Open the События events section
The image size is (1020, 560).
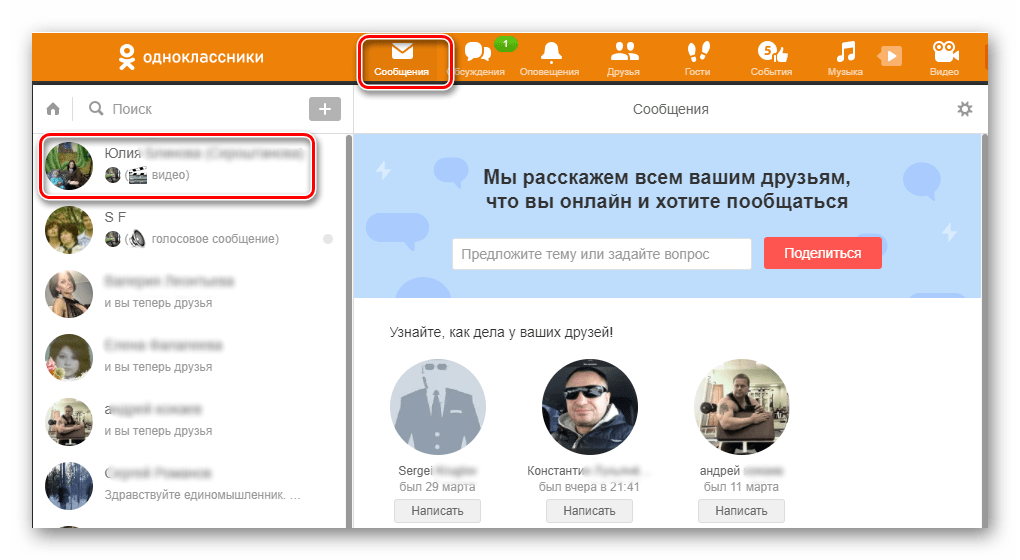click(x=772, y=59)
